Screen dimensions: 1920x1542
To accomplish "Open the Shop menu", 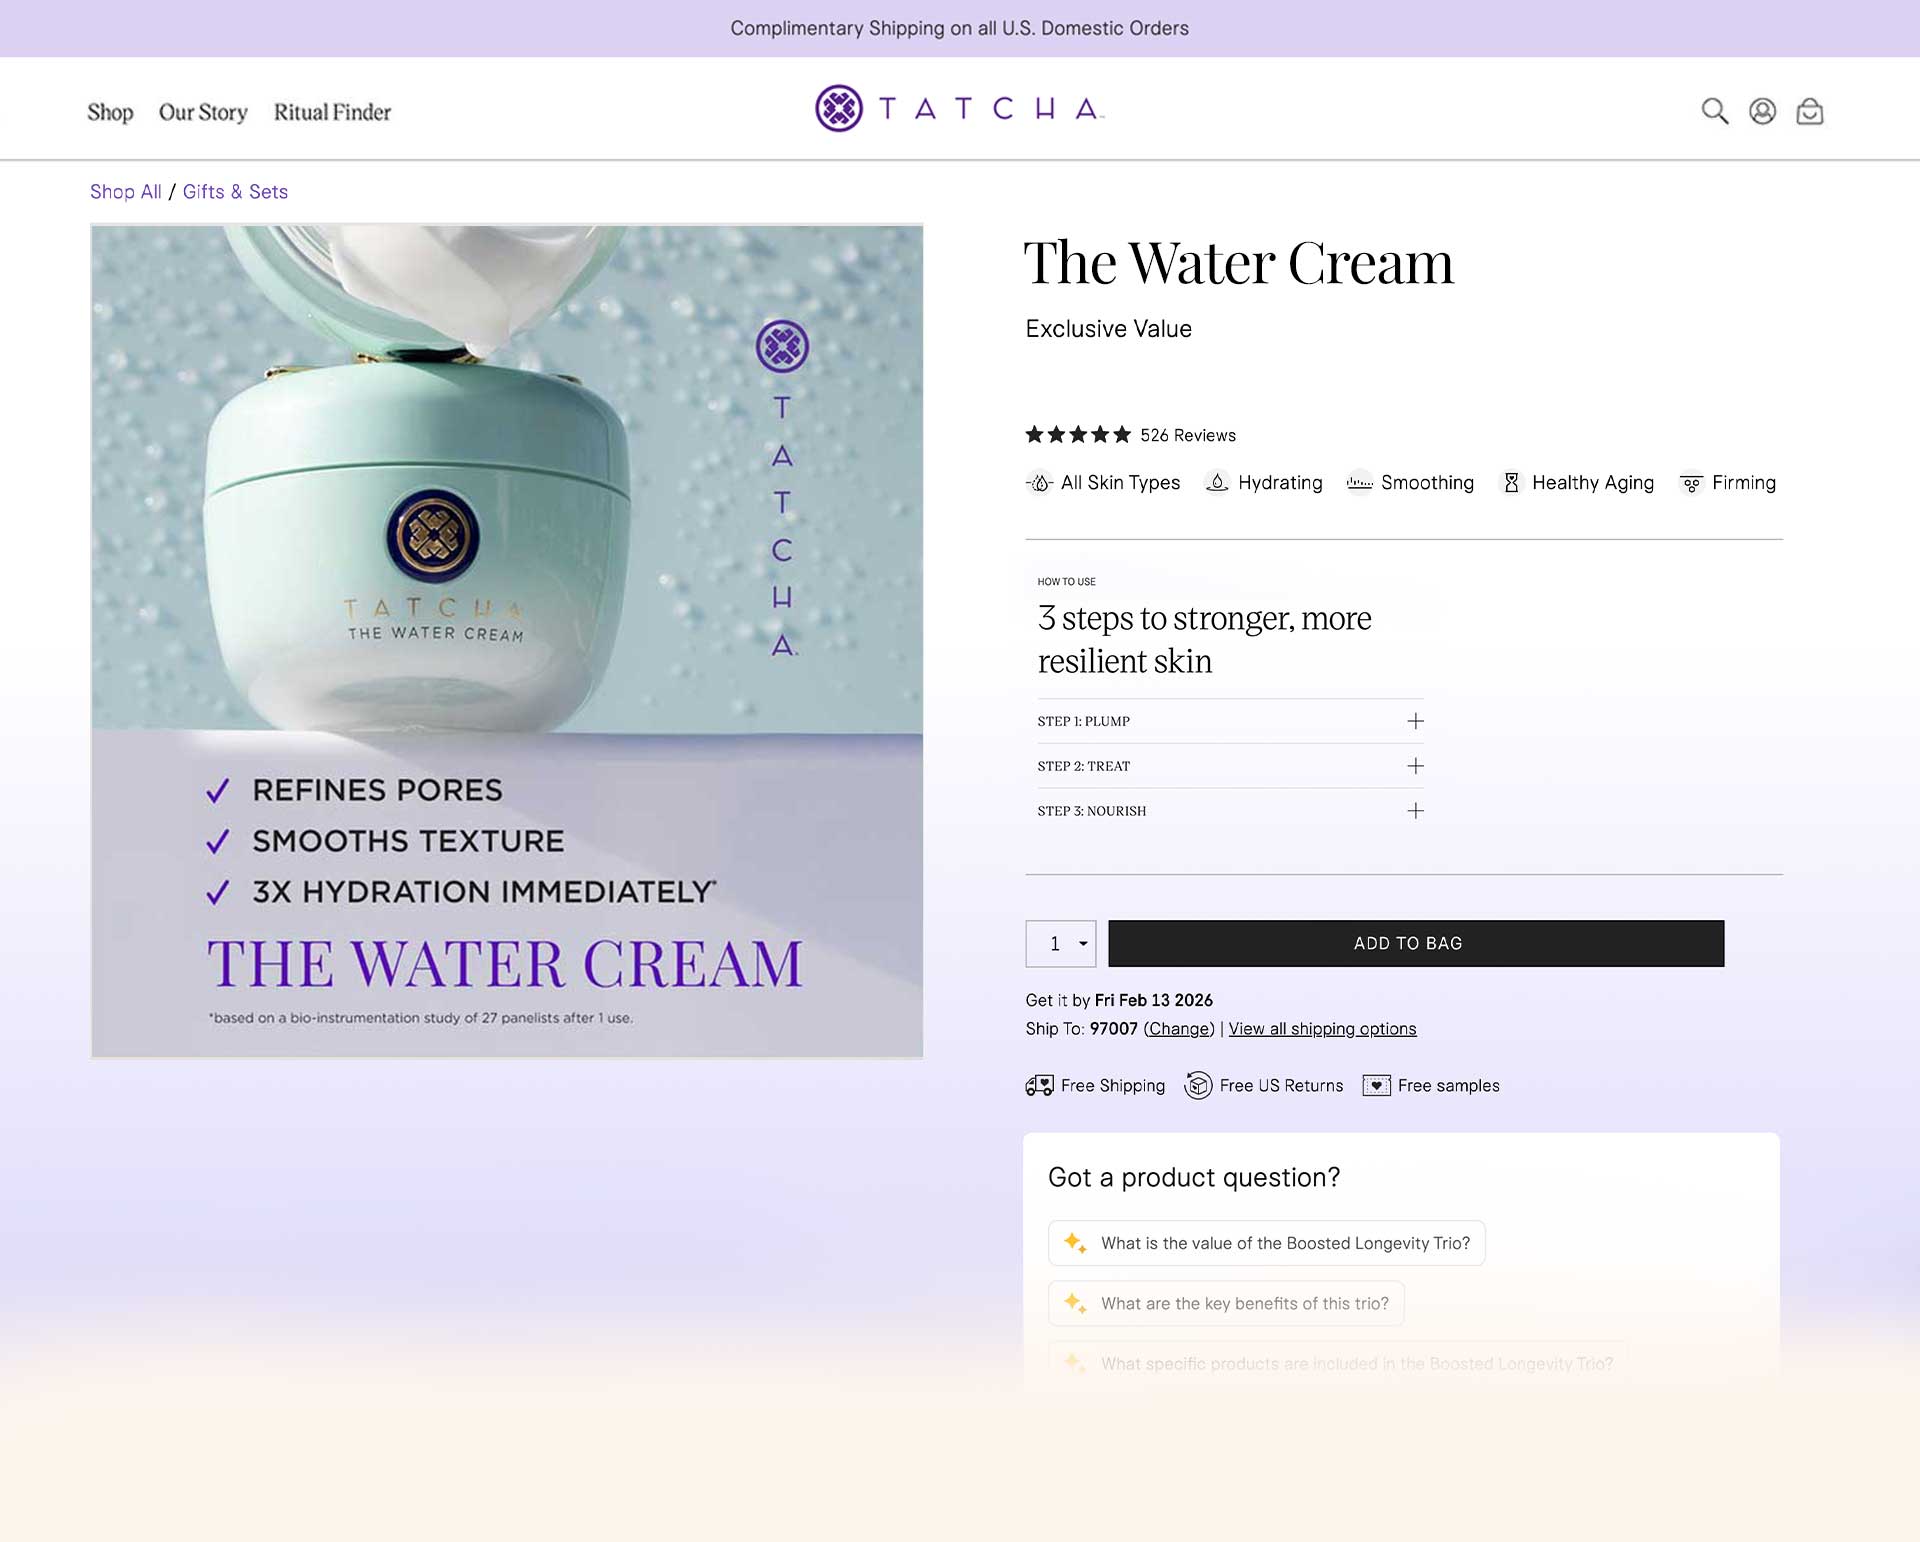I will (x=110, y=112).
